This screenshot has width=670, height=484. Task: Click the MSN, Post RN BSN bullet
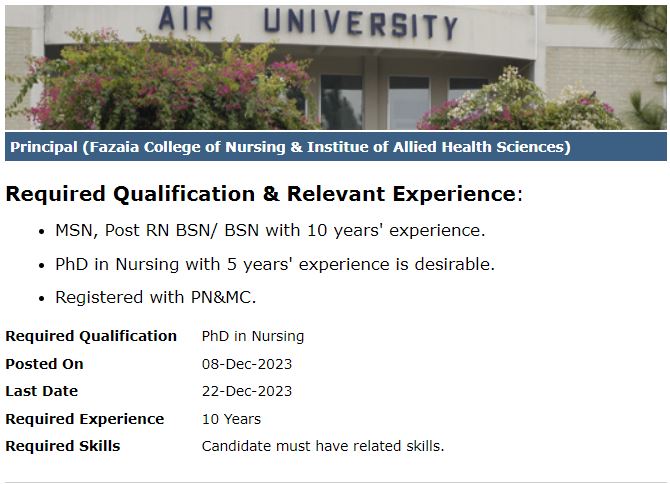(270, 230)
